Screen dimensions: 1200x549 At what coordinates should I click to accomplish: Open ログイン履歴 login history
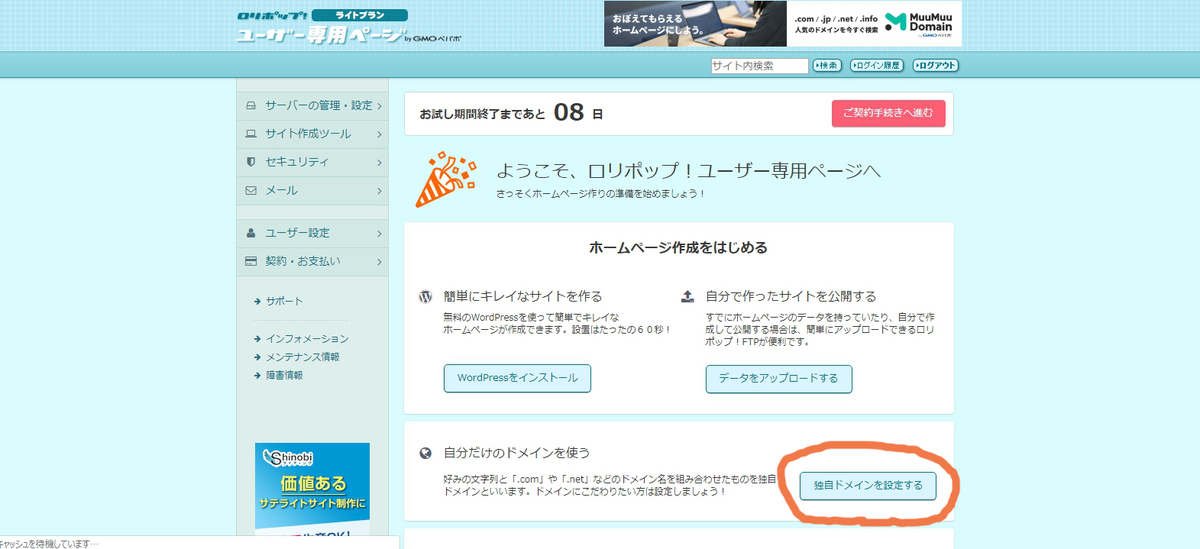877,66
